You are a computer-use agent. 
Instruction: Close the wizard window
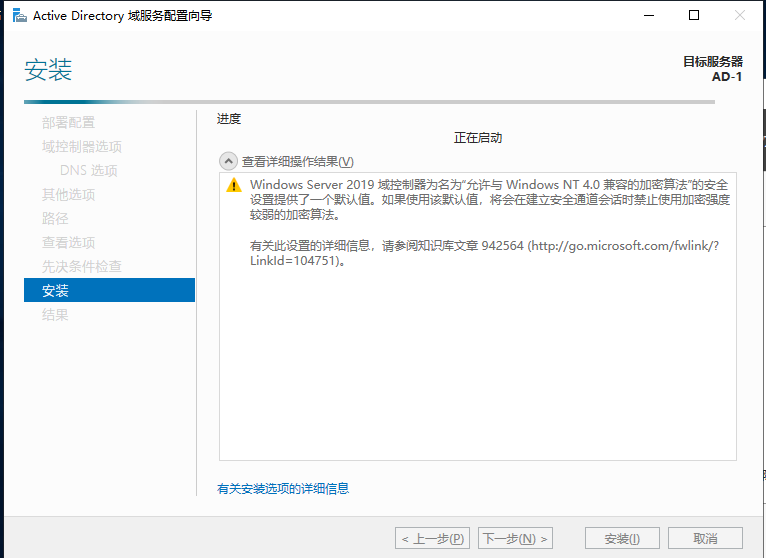point(740,16)
